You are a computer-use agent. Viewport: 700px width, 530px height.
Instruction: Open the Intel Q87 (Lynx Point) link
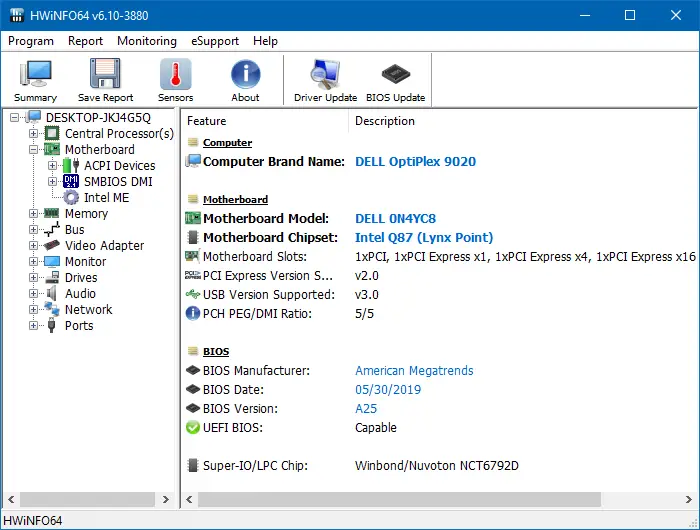pos(424,238)
